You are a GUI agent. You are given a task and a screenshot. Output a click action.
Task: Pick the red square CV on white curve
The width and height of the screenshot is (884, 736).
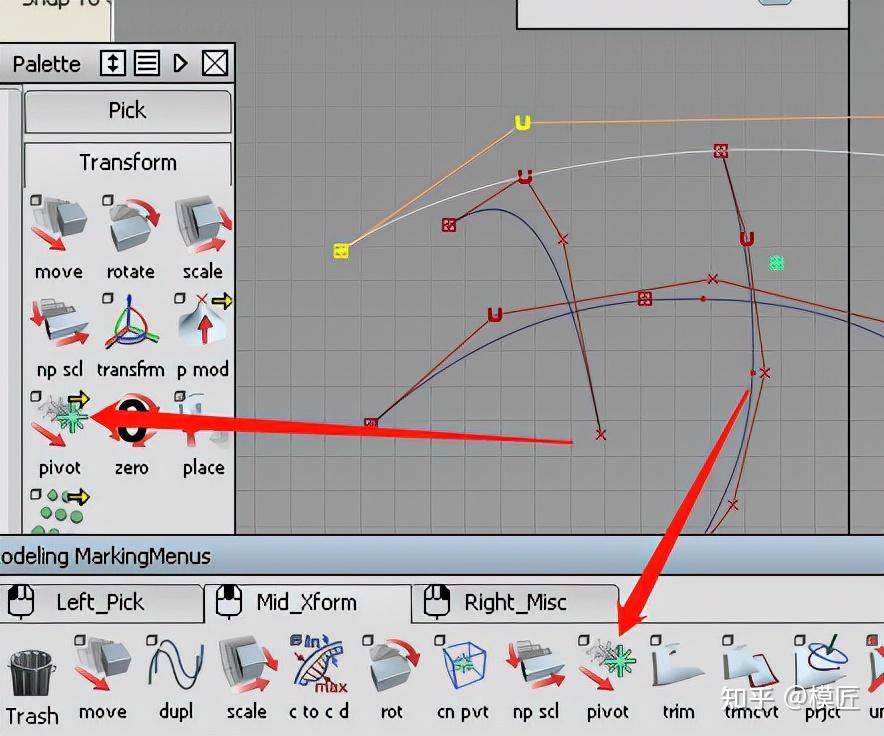click(x=721, y=151)
